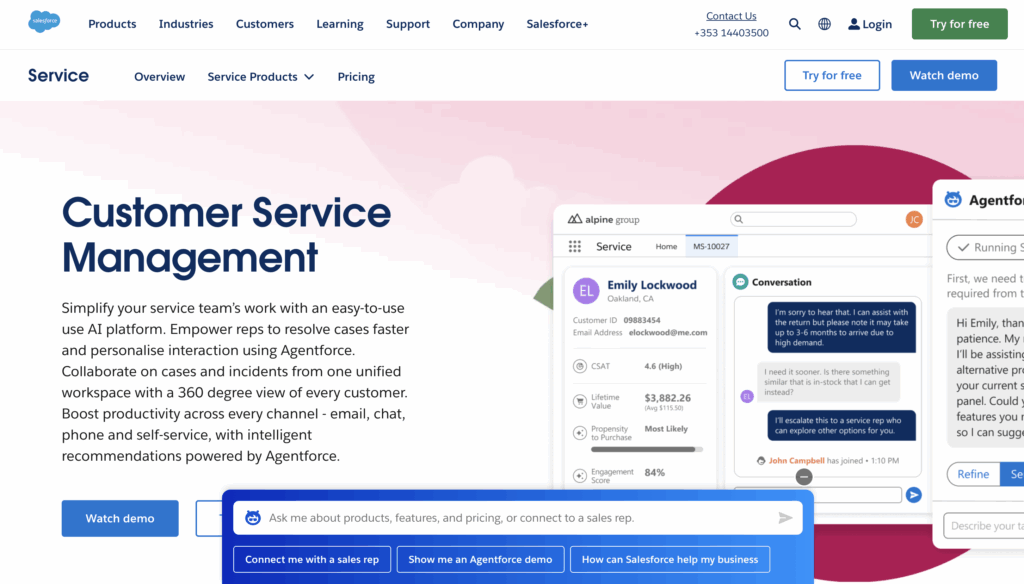Click the Propensity to Purchase progress bar
The height and width of the screenshot is (584, 1024).
(647, 449)
